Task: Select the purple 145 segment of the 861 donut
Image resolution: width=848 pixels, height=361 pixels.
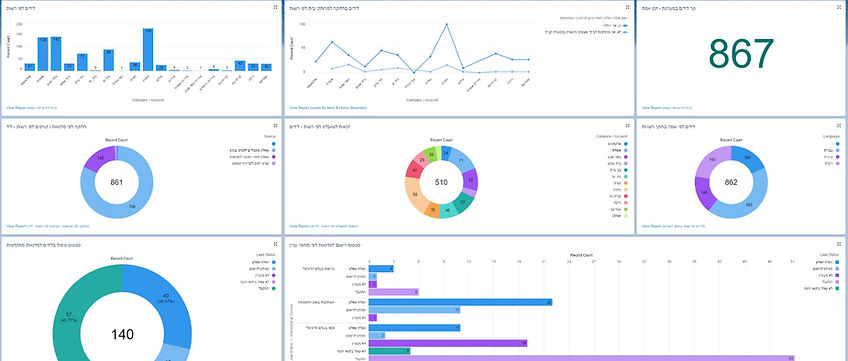Action: tap(100, 158)
